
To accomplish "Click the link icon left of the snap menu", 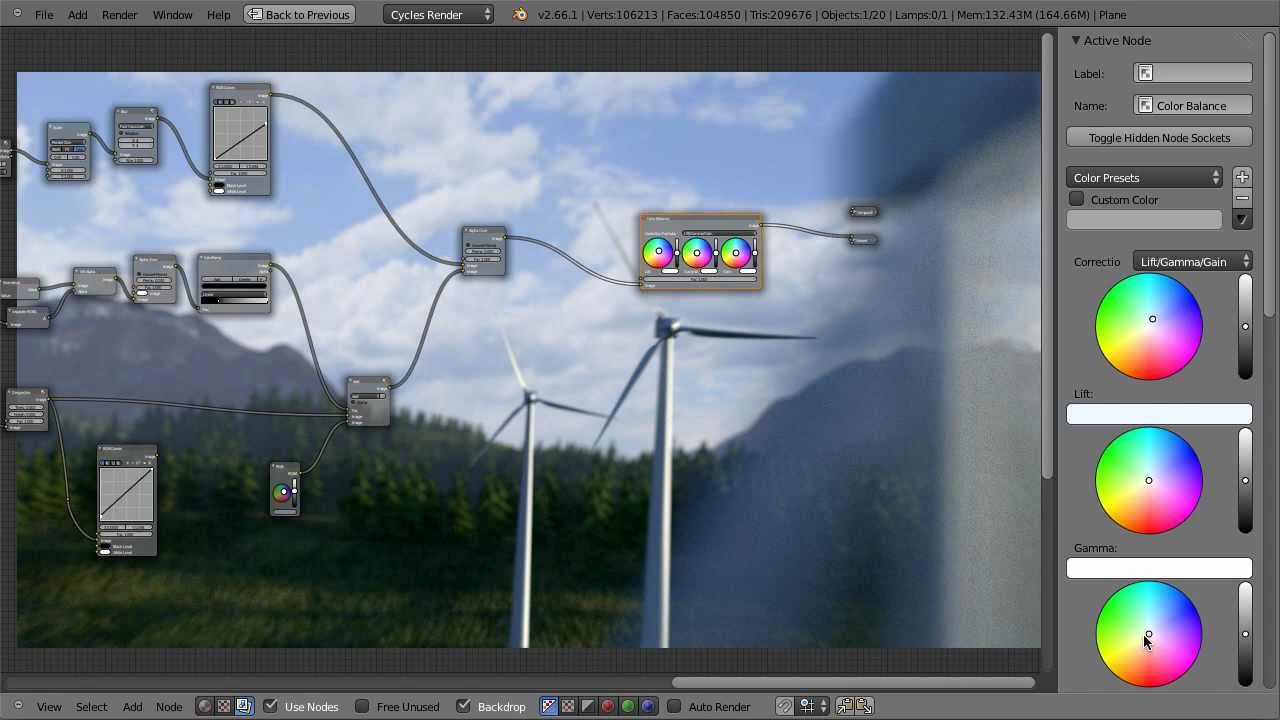I will click(x=785, y=706).
